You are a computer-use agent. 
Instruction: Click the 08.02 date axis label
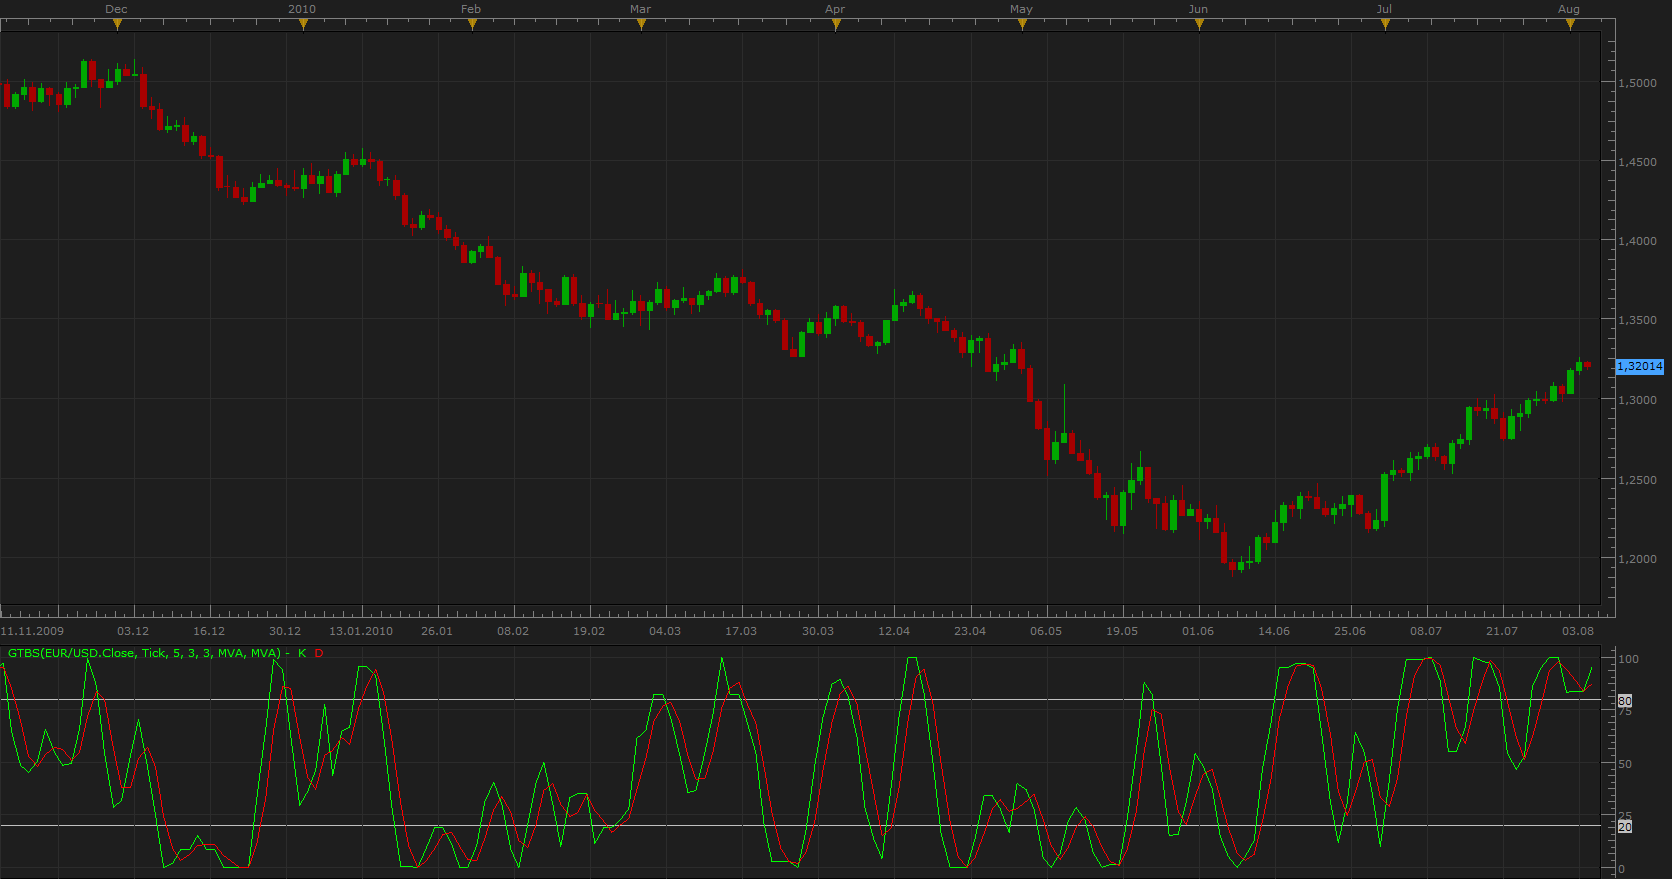click(x=513, y=631)
